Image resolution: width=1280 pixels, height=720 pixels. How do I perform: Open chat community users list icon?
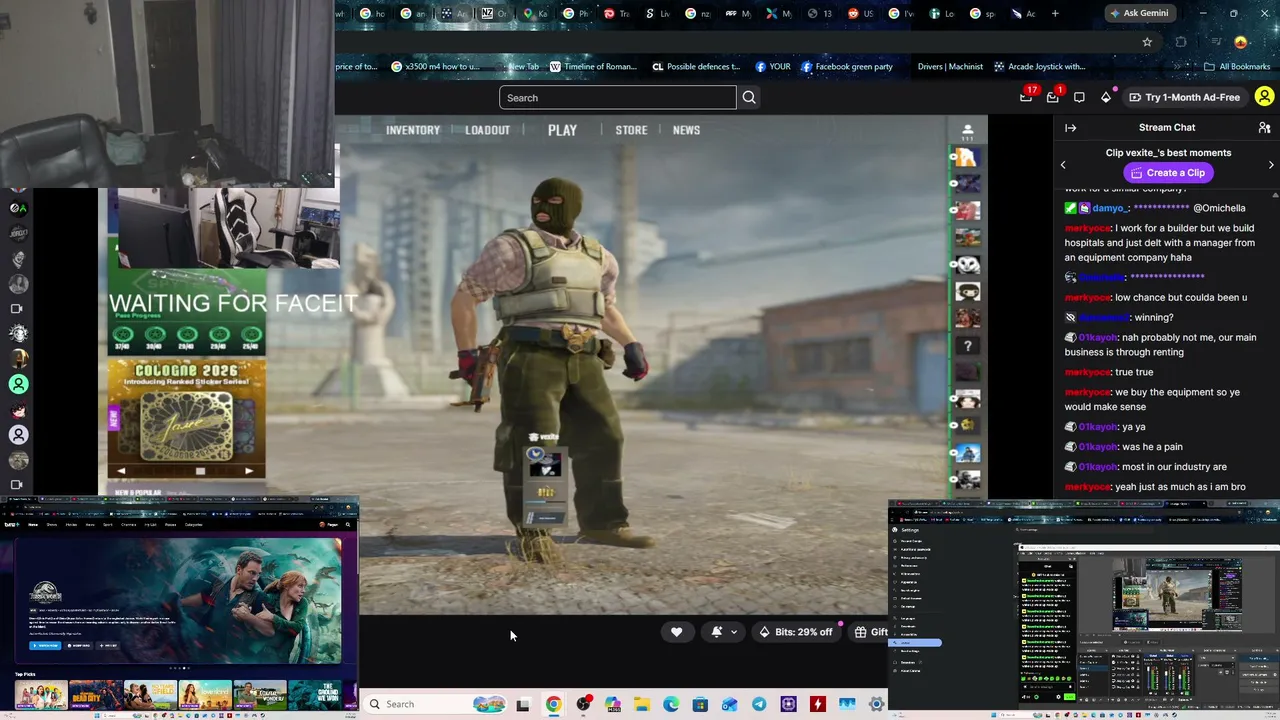1264,128
